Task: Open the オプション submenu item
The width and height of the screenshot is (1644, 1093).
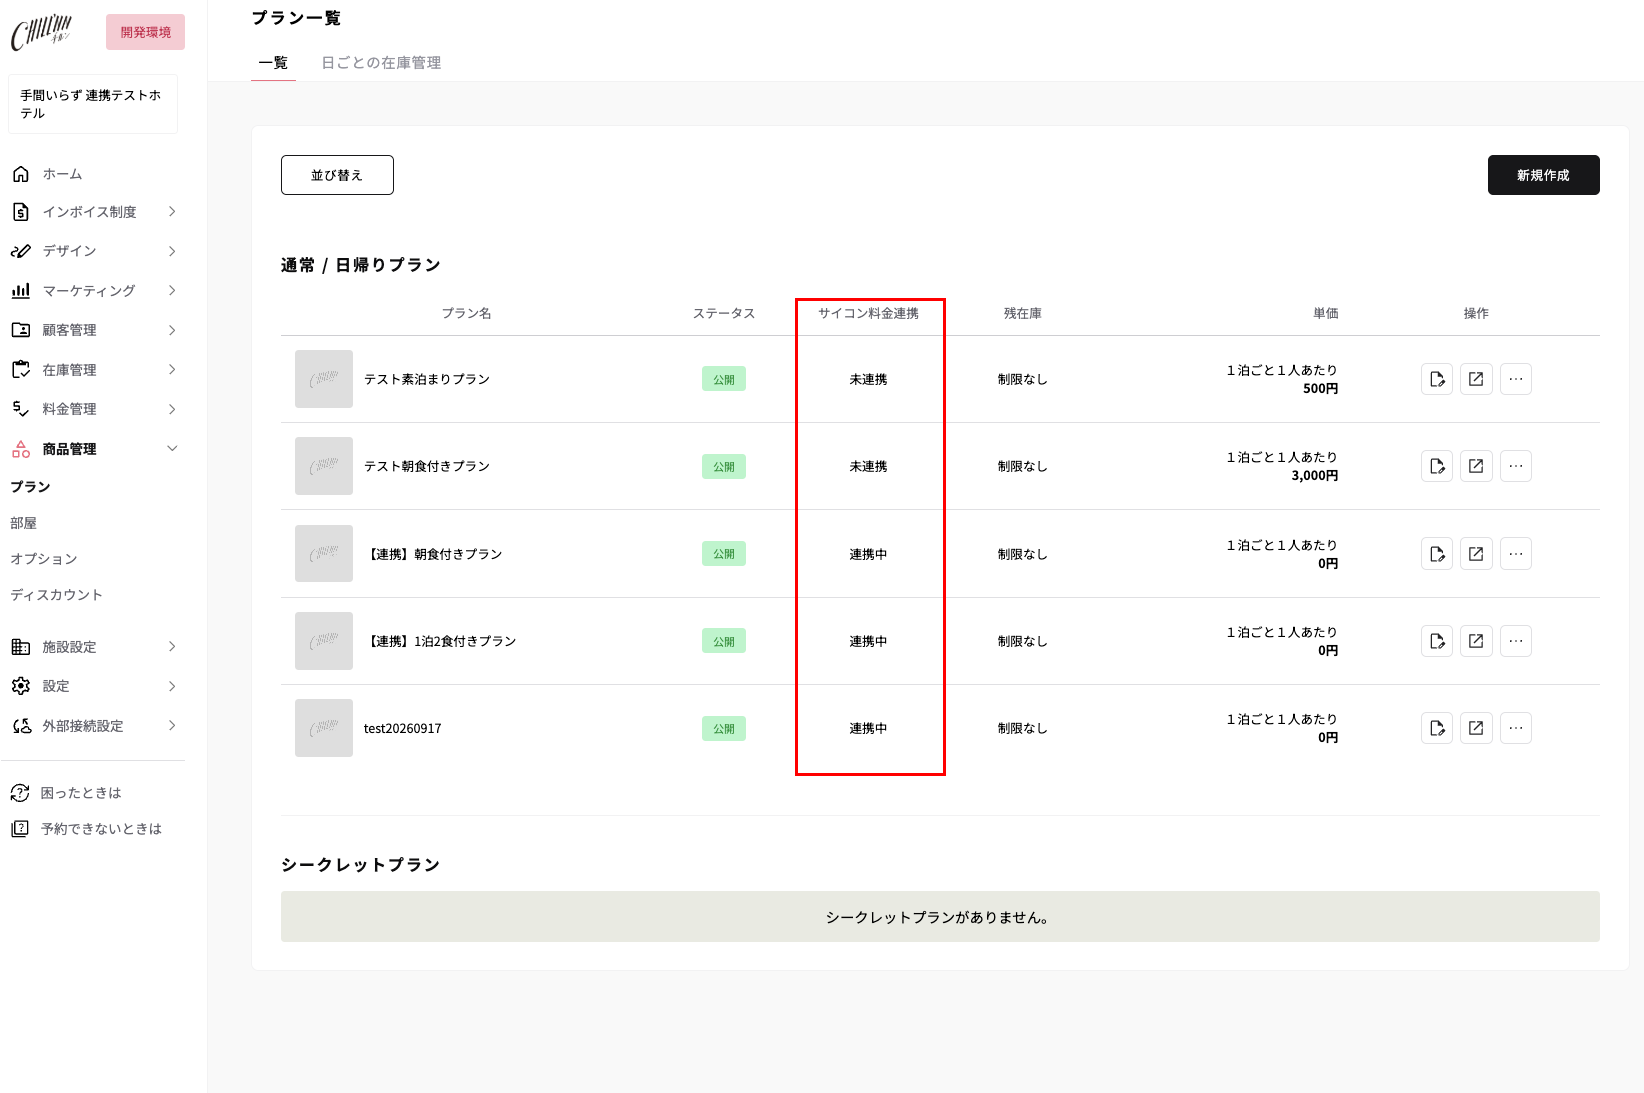Action: coord(44,559)
